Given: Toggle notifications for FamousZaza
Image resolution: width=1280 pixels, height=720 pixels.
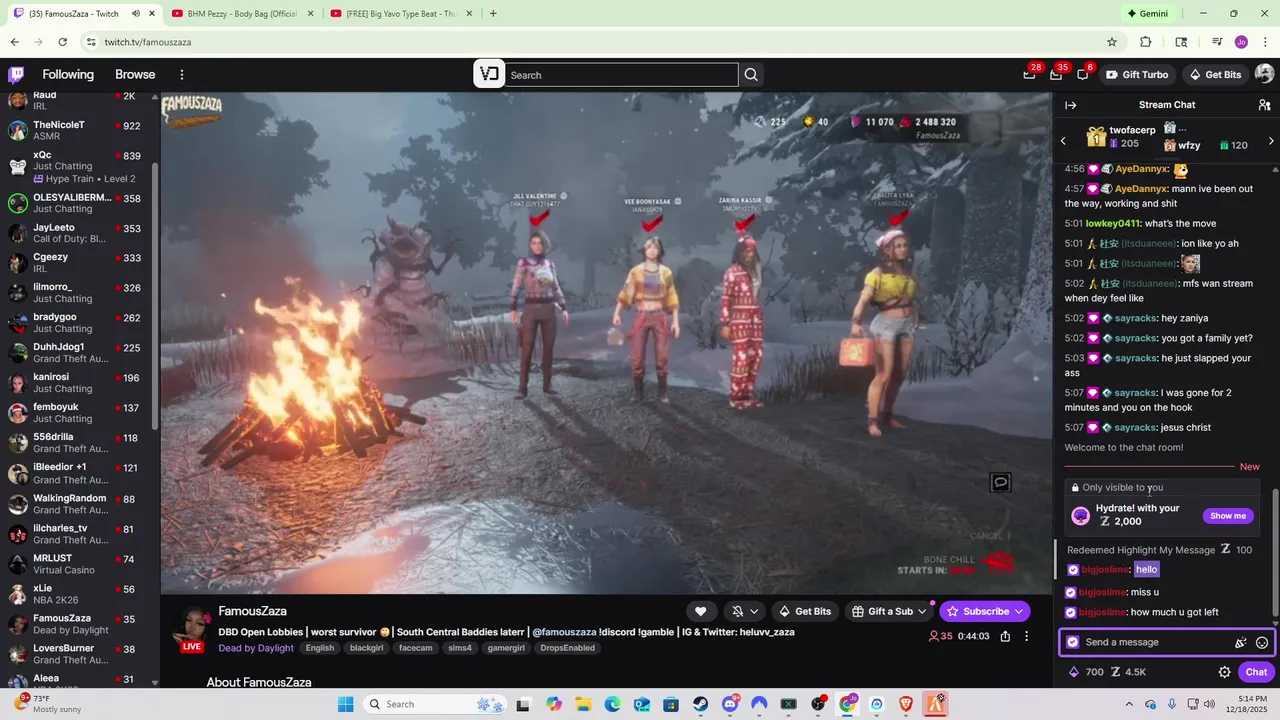Looking at the screenshot, I should (738, 611).
